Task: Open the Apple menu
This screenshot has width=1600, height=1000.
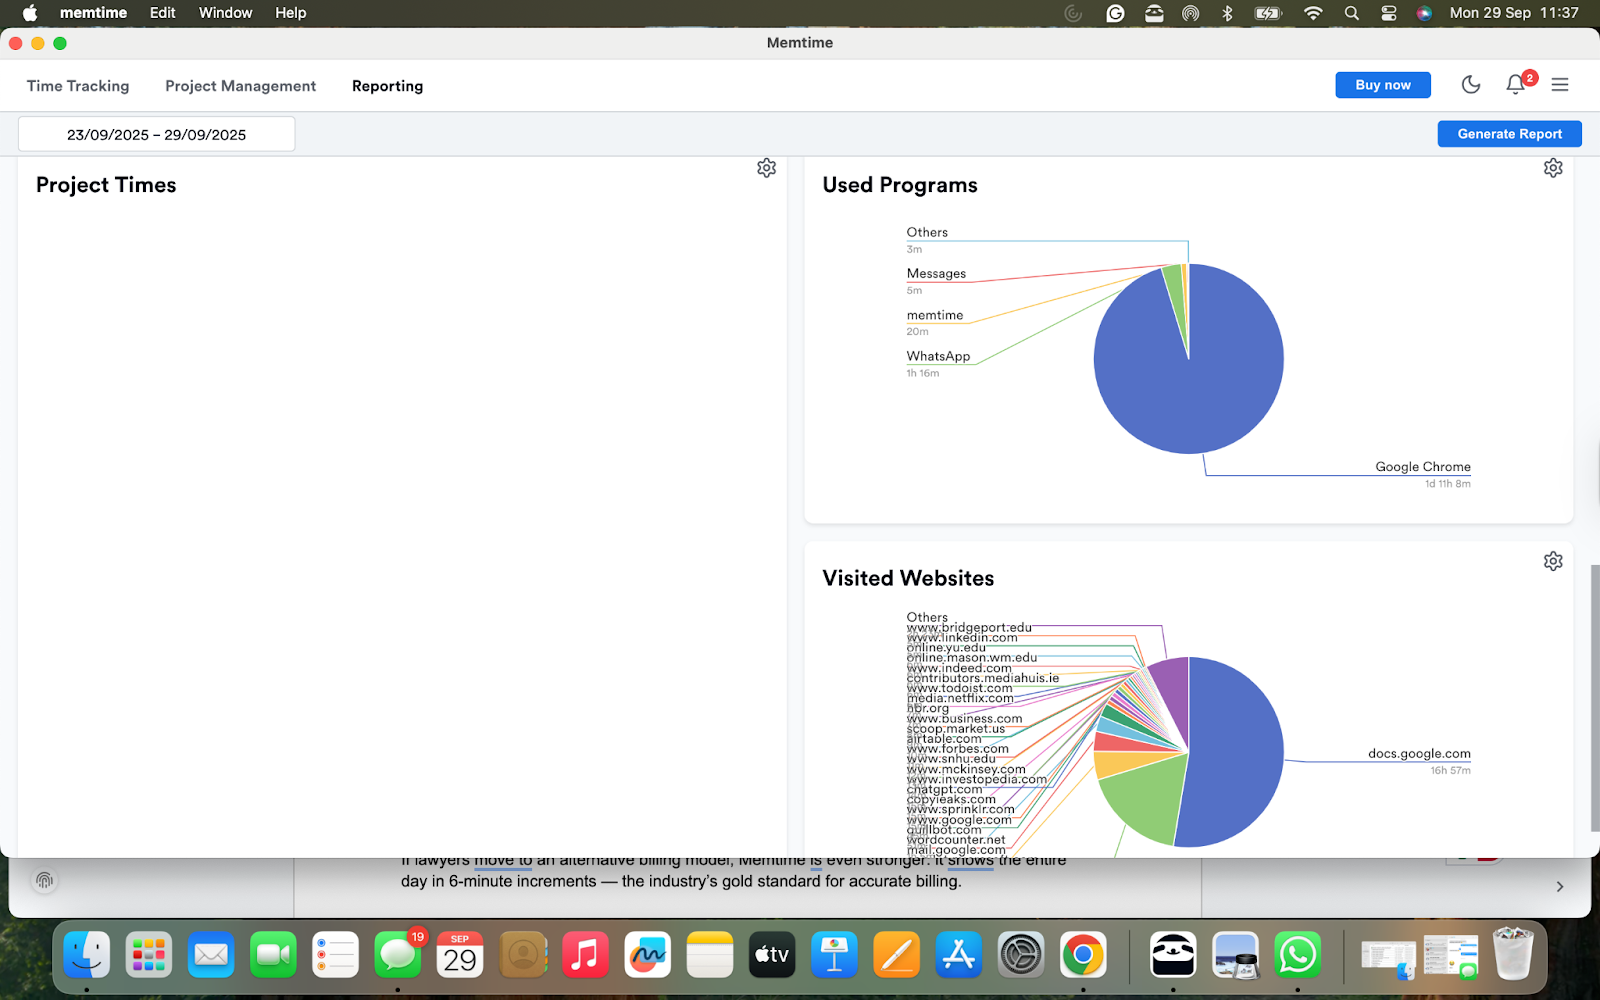Action: click(x=30, y=13)
